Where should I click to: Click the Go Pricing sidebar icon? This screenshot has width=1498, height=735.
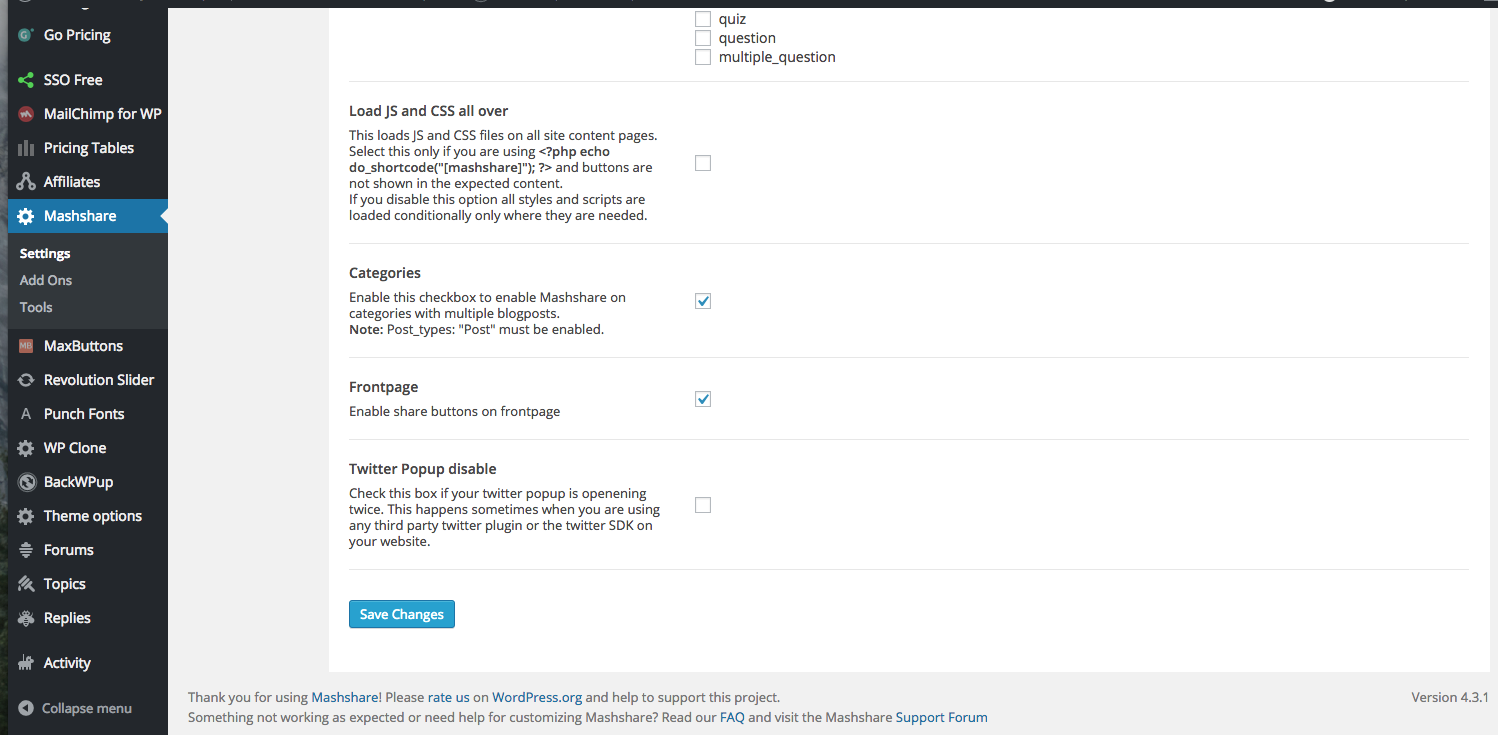coord(26,35)
